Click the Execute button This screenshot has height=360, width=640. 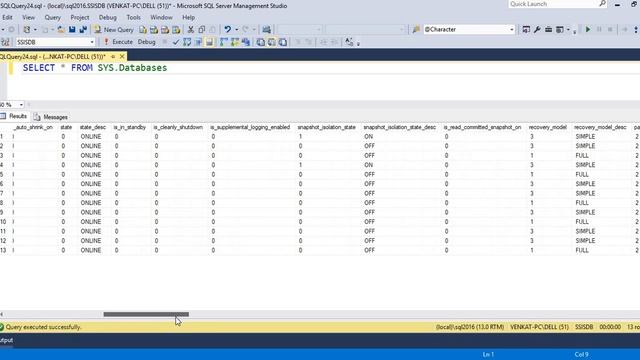(118, 42)
